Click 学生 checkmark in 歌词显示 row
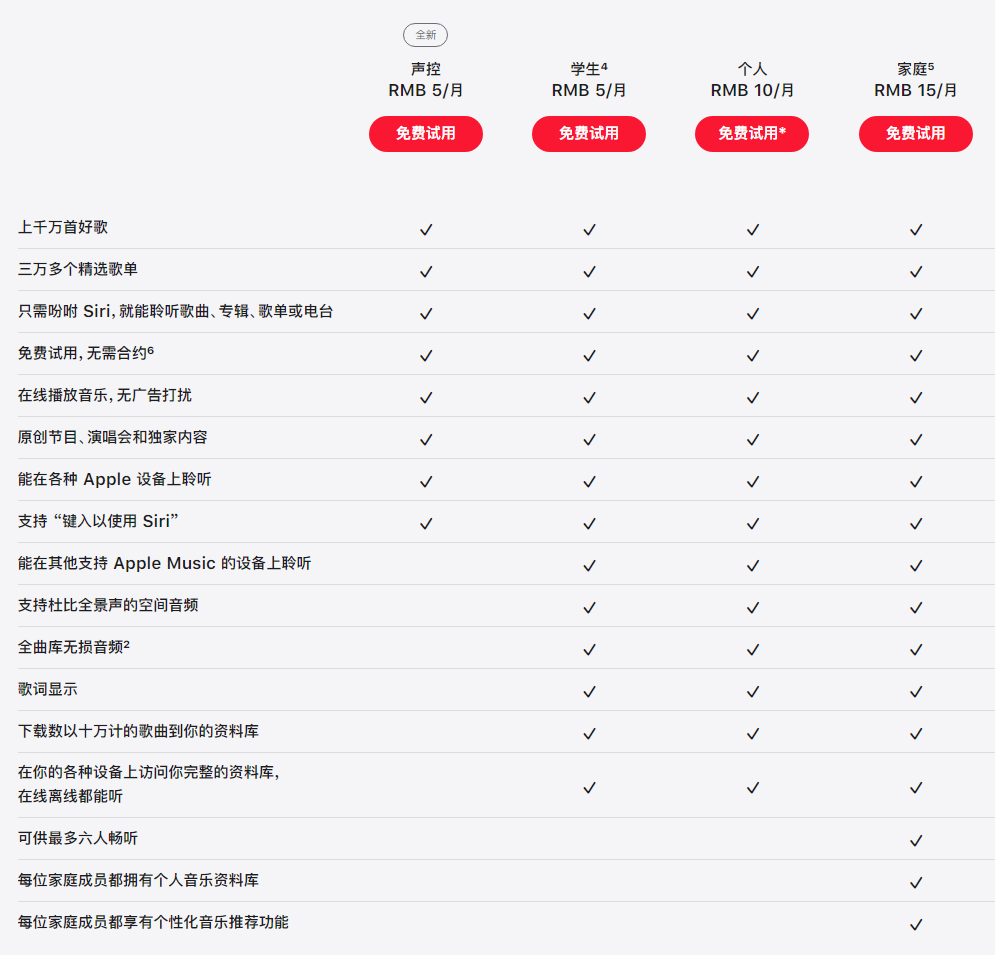The width and height of the screenshot is (995, 955). 589,692
